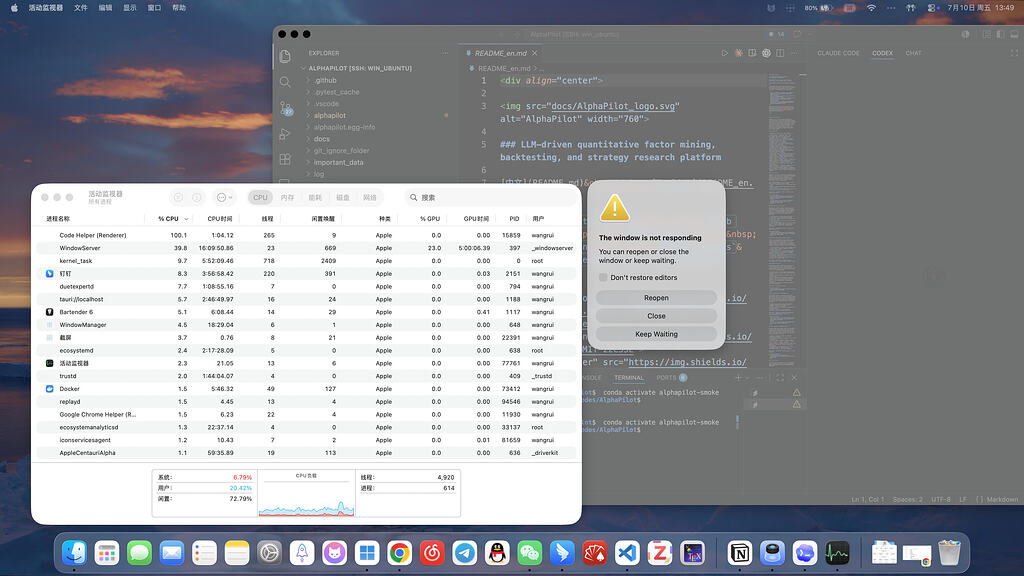Select the WindowServer process row

(306, 248)
